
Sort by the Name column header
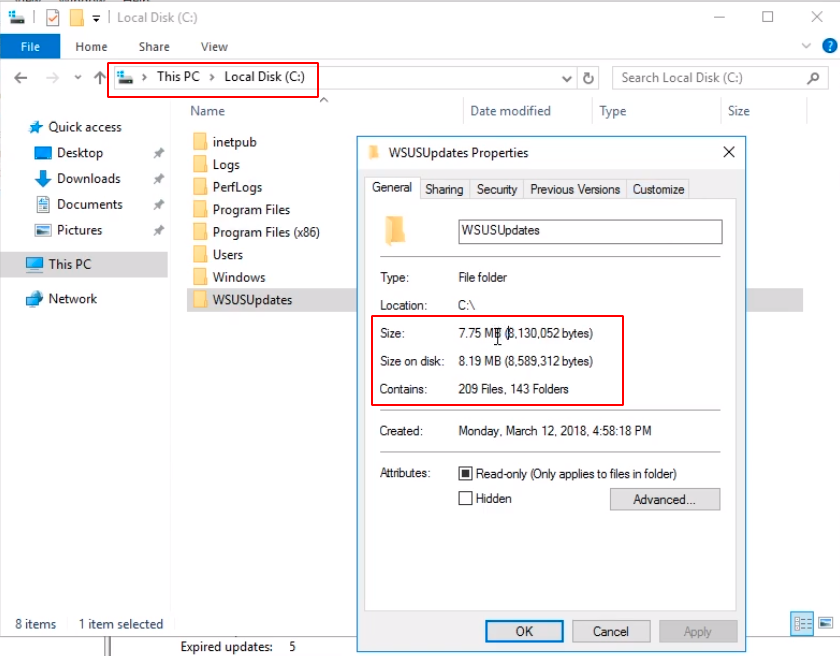coord(207,111)
